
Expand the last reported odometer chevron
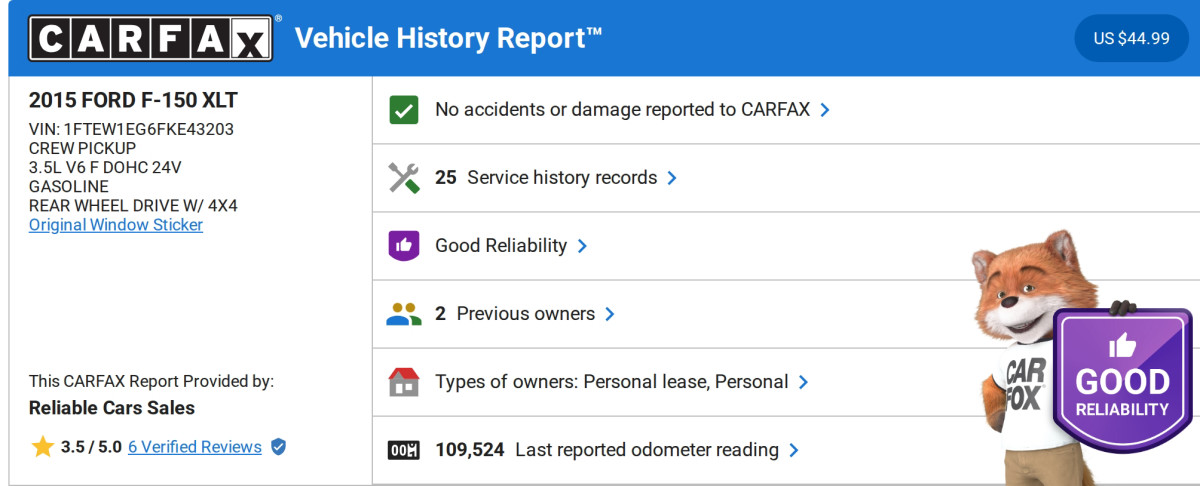click(x=794, y=450)
